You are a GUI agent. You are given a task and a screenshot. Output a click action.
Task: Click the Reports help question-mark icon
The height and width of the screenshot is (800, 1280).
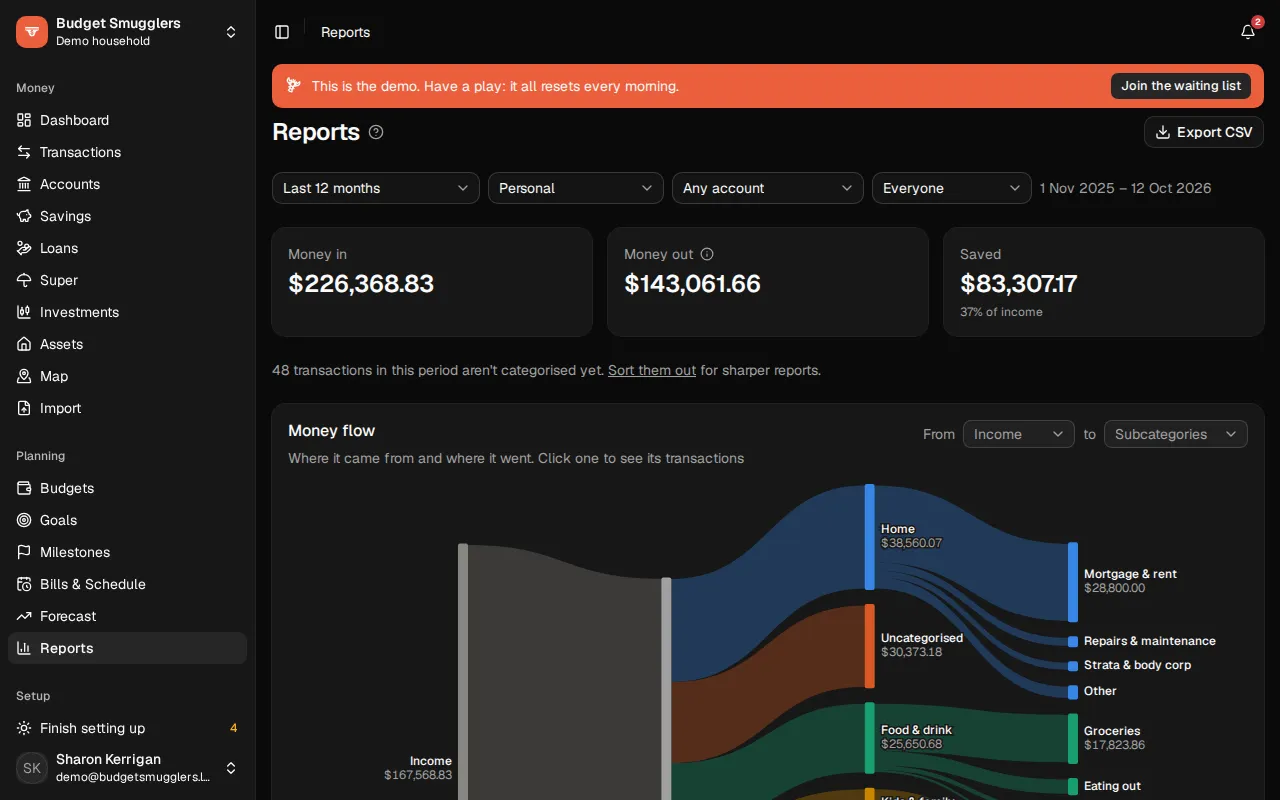click(x=376, y=132)
